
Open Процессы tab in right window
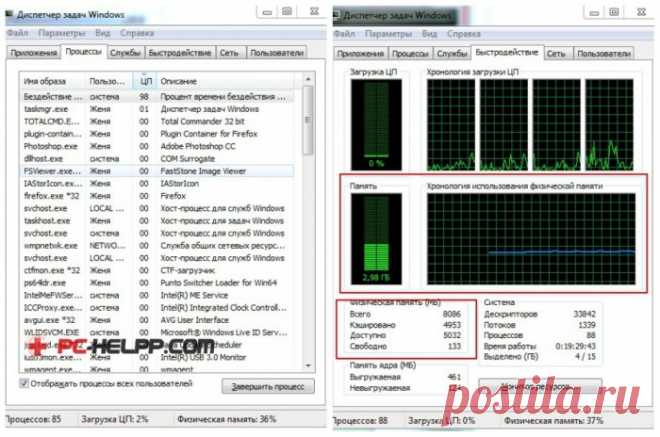click(x=410, y=53)
